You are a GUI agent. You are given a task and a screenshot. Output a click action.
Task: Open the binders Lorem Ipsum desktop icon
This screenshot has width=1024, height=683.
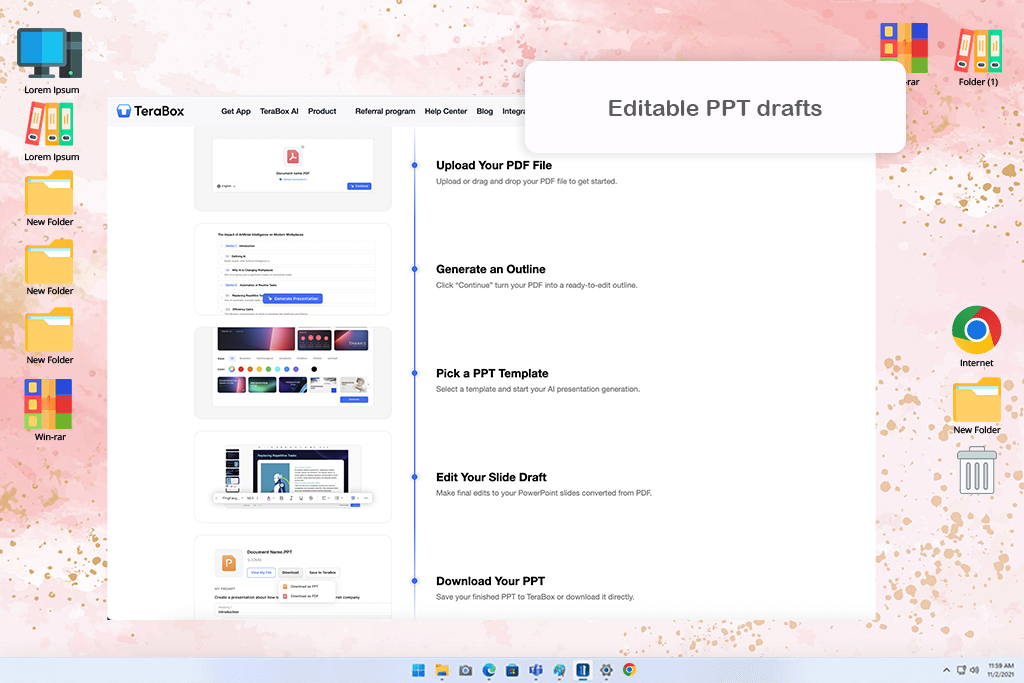pyautogui.click(x=51, y=133)
